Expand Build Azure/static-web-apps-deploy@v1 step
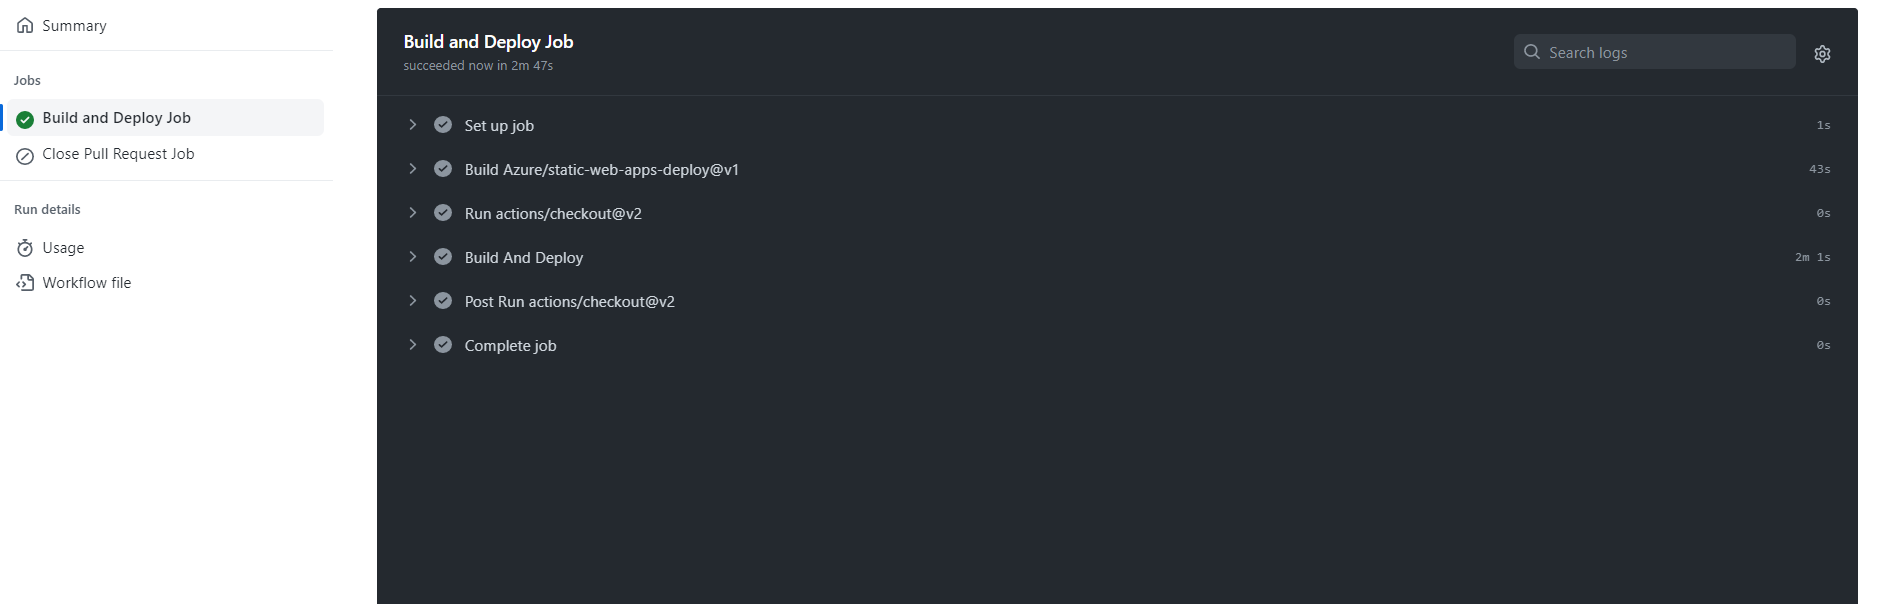The height and width of the screenshot is (604, 1877). click(412, 169)
